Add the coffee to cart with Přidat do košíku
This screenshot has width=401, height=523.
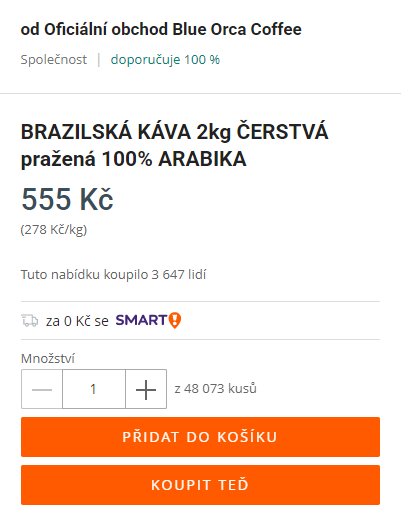200,437
